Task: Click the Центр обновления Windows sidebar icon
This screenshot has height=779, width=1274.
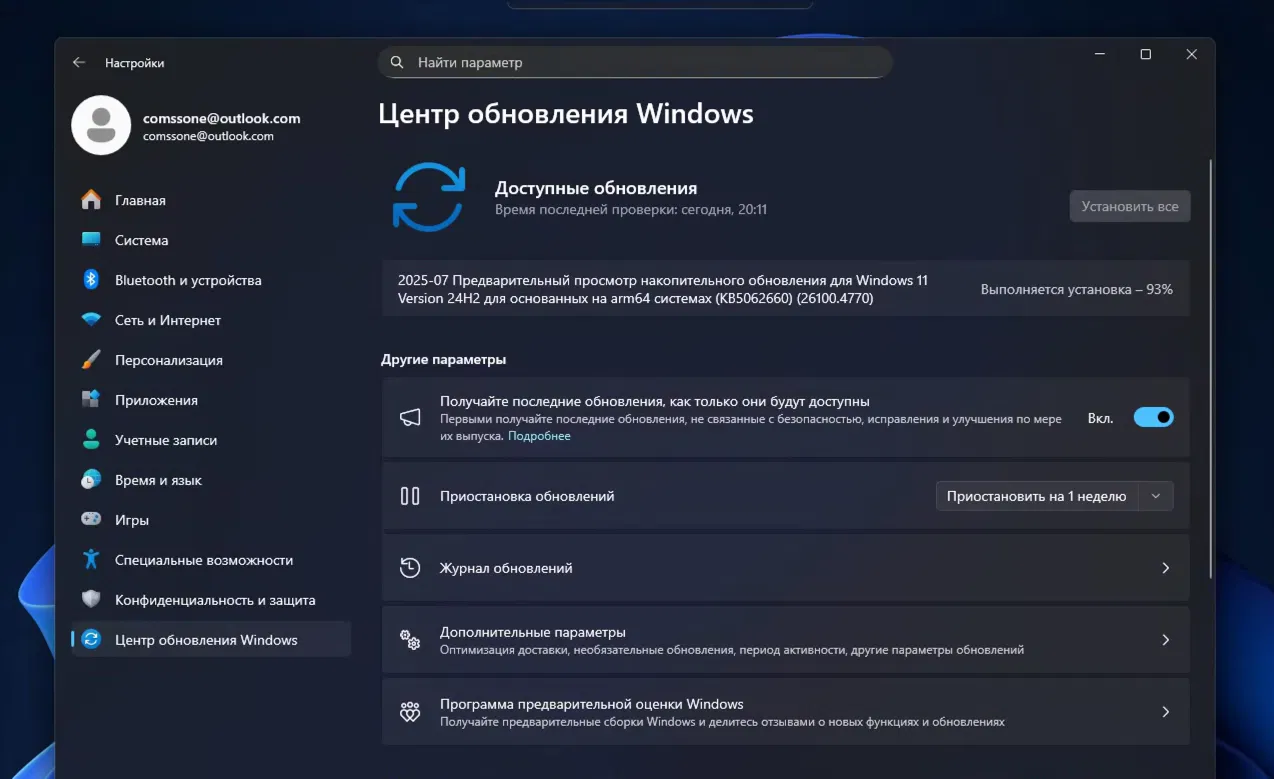Action: [91, 640]
